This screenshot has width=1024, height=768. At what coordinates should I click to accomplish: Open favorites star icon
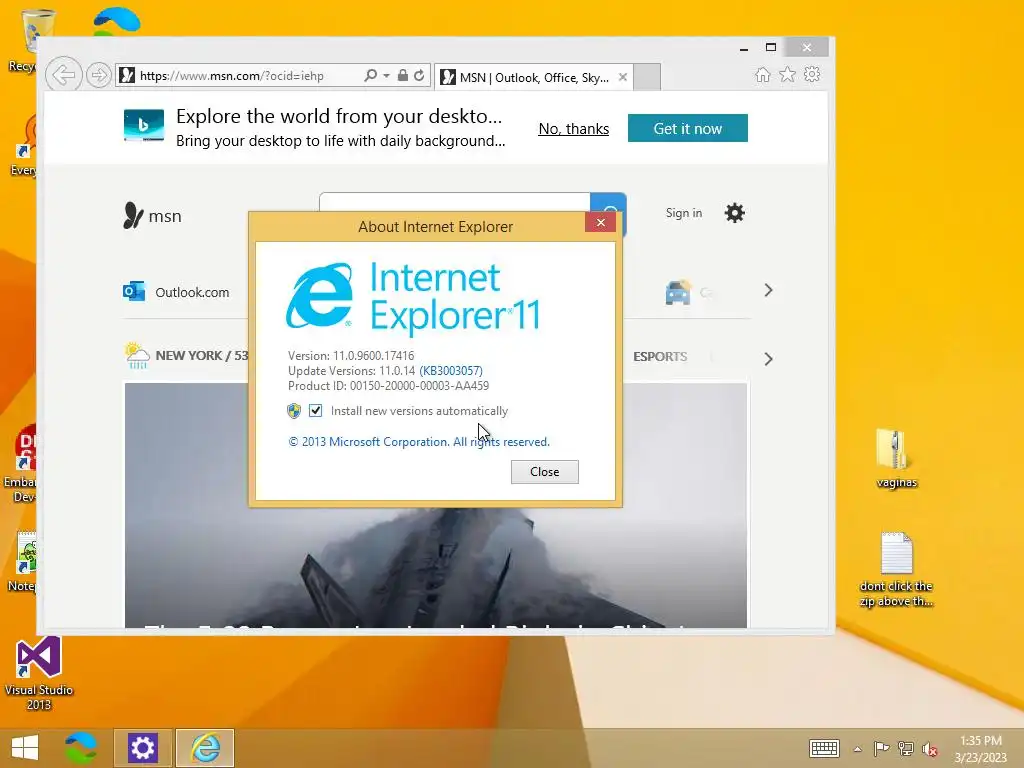pos(788,74)
